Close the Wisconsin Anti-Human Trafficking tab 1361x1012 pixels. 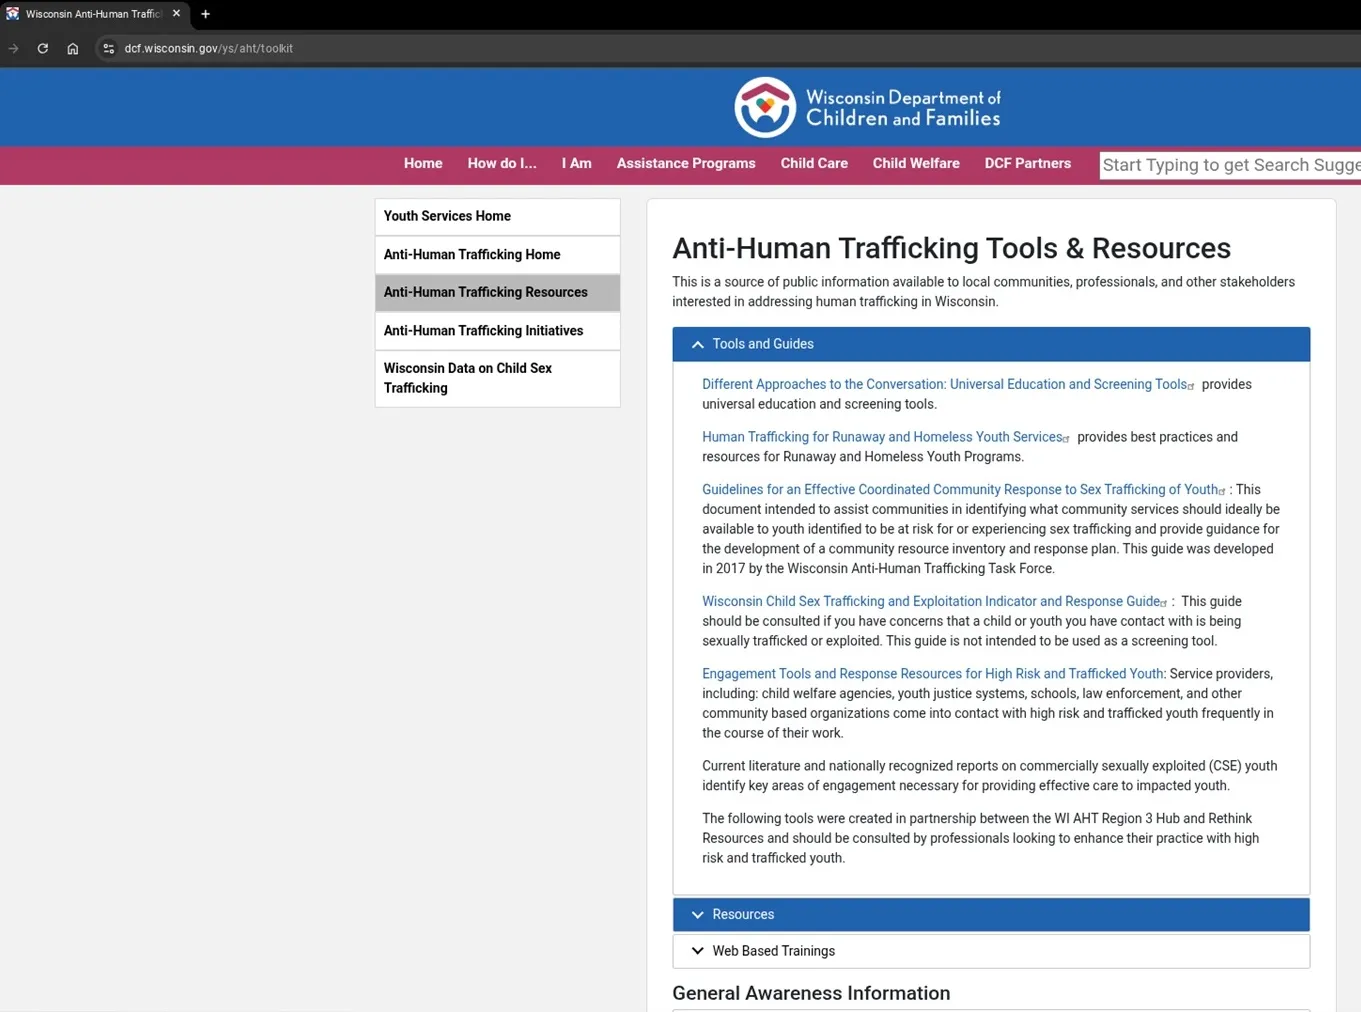(176, 14)
